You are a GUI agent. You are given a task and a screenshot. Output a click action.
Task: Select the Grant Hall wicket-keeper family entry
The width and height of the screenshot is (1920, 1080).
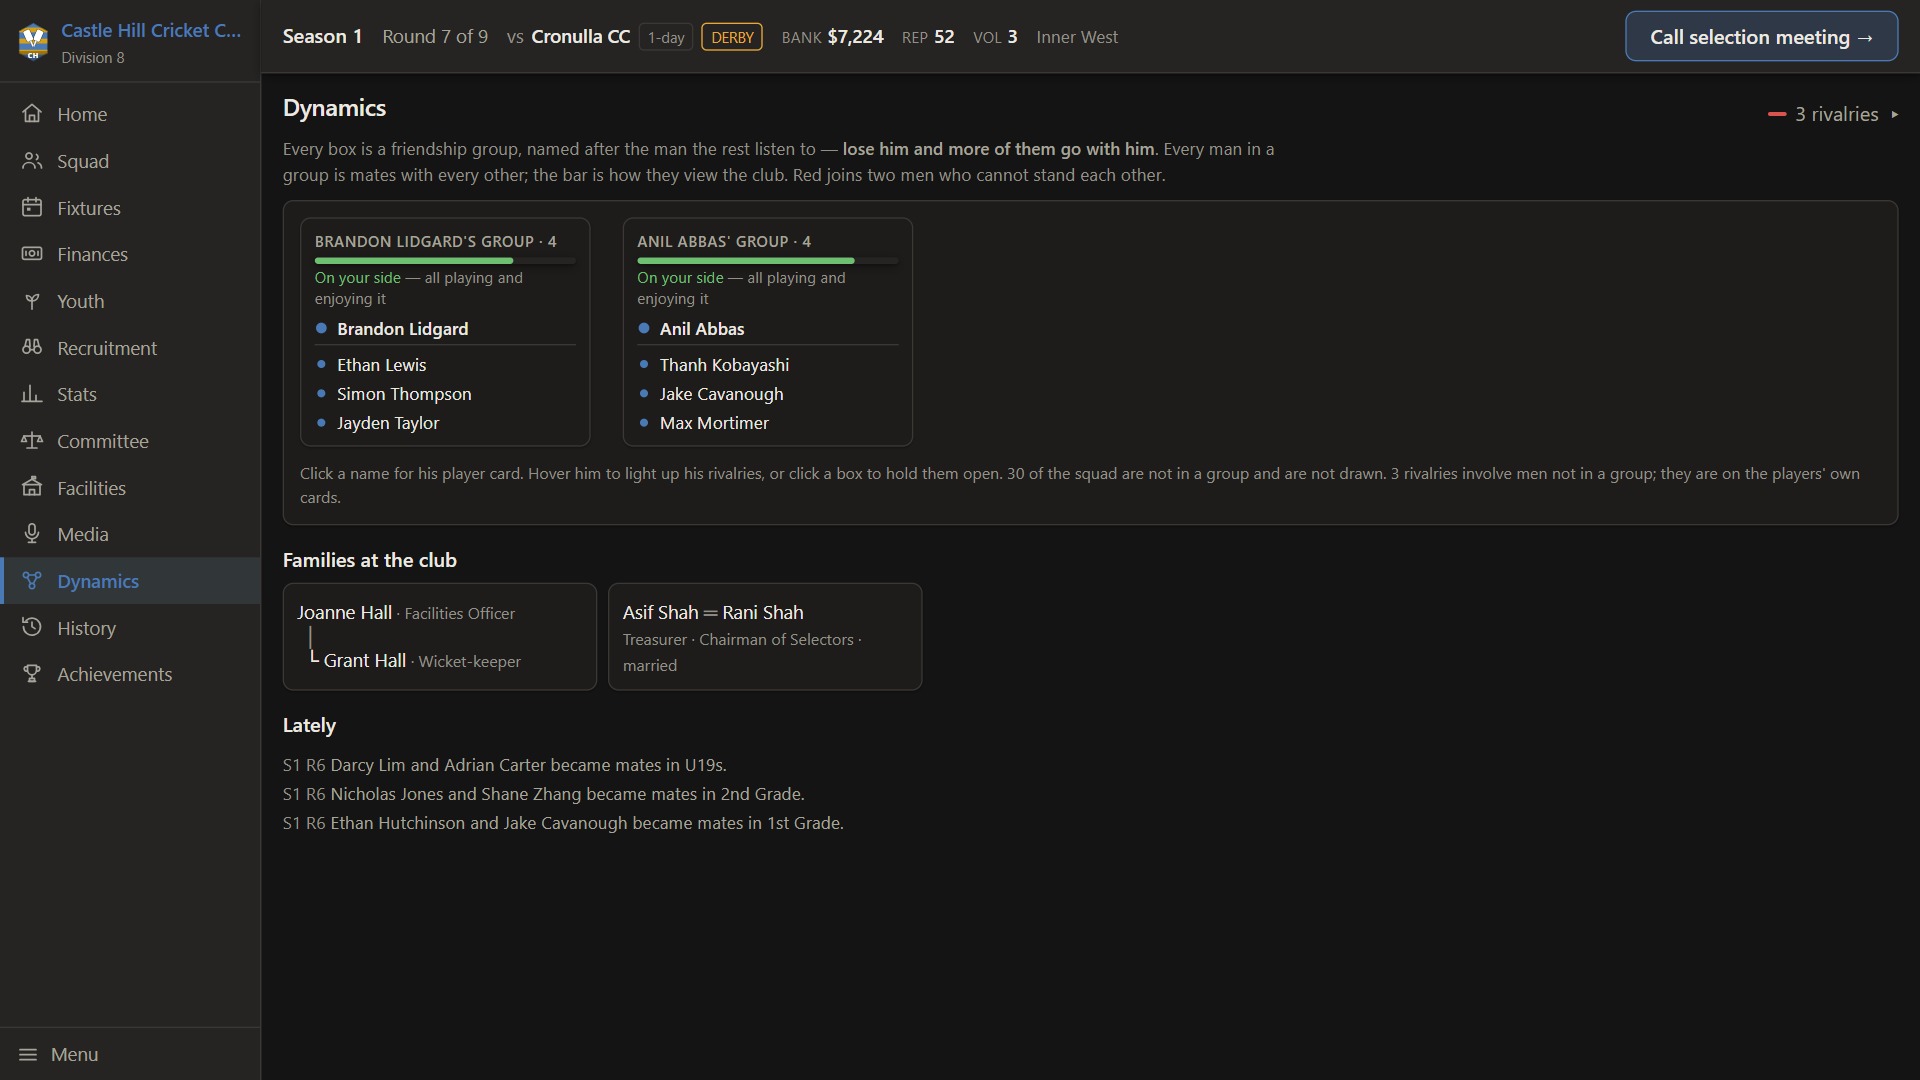(x=421, y=661)
